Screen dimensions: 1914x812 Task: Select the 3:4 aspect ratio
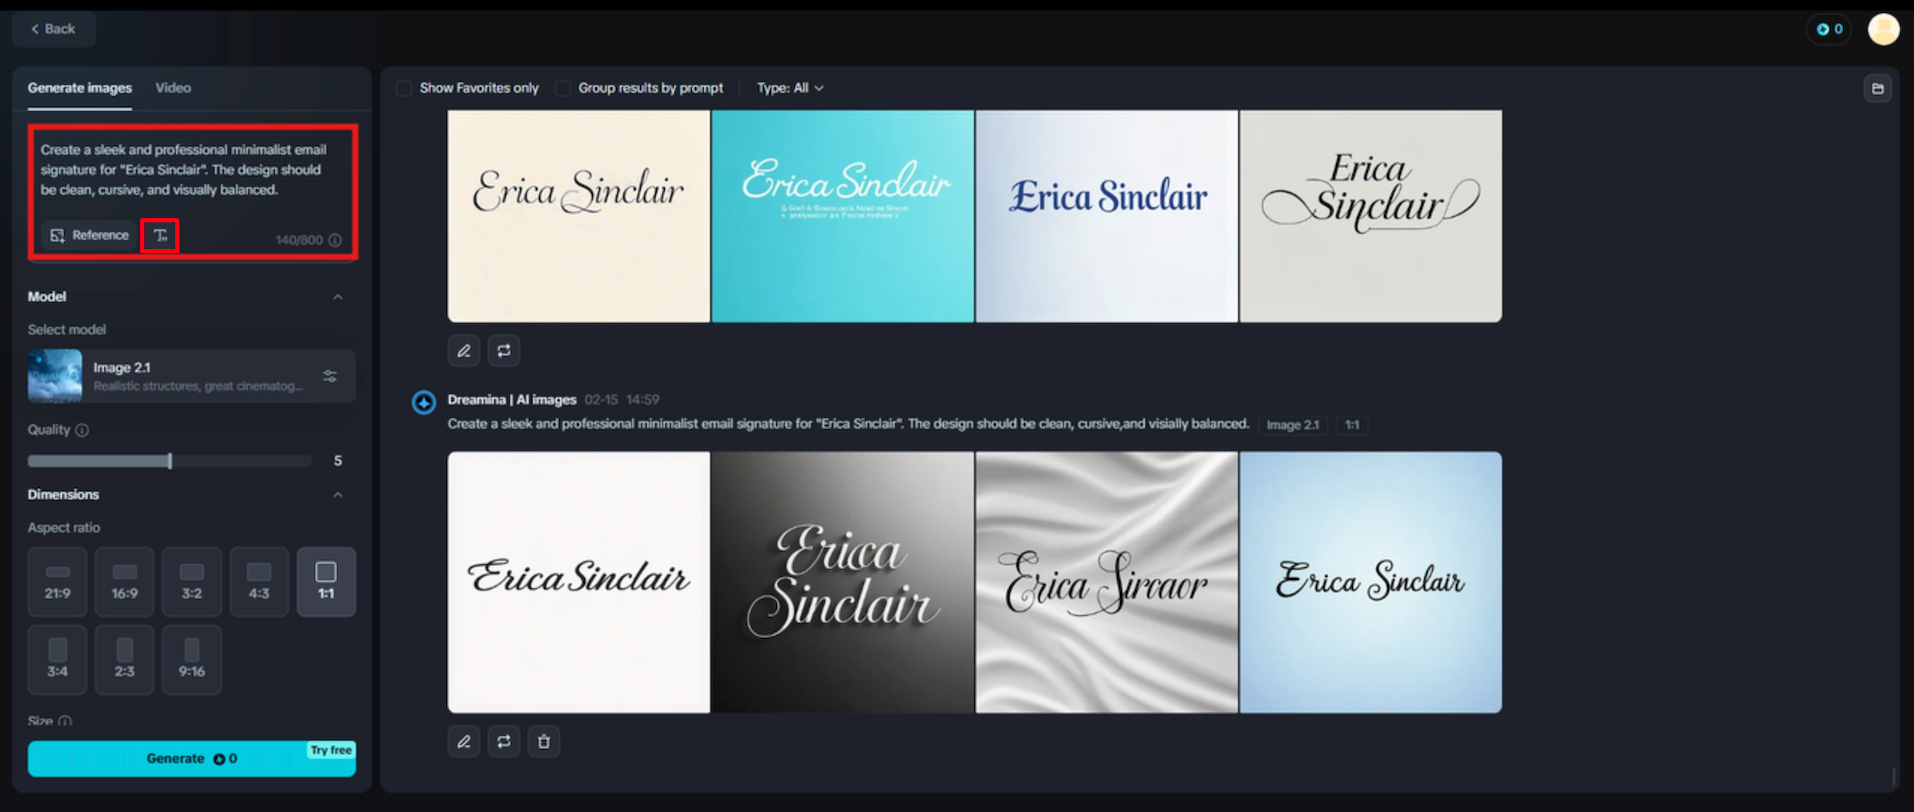click(x=58, y=660)
